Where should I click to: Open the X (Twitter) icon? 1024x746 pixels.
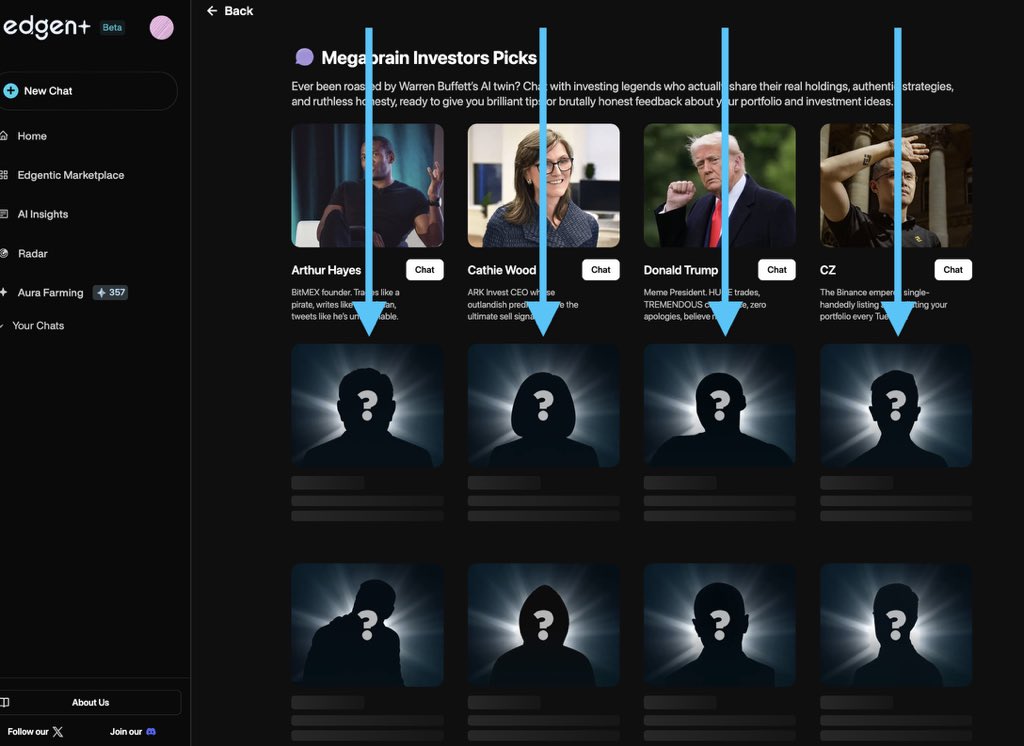click(57, 732)
